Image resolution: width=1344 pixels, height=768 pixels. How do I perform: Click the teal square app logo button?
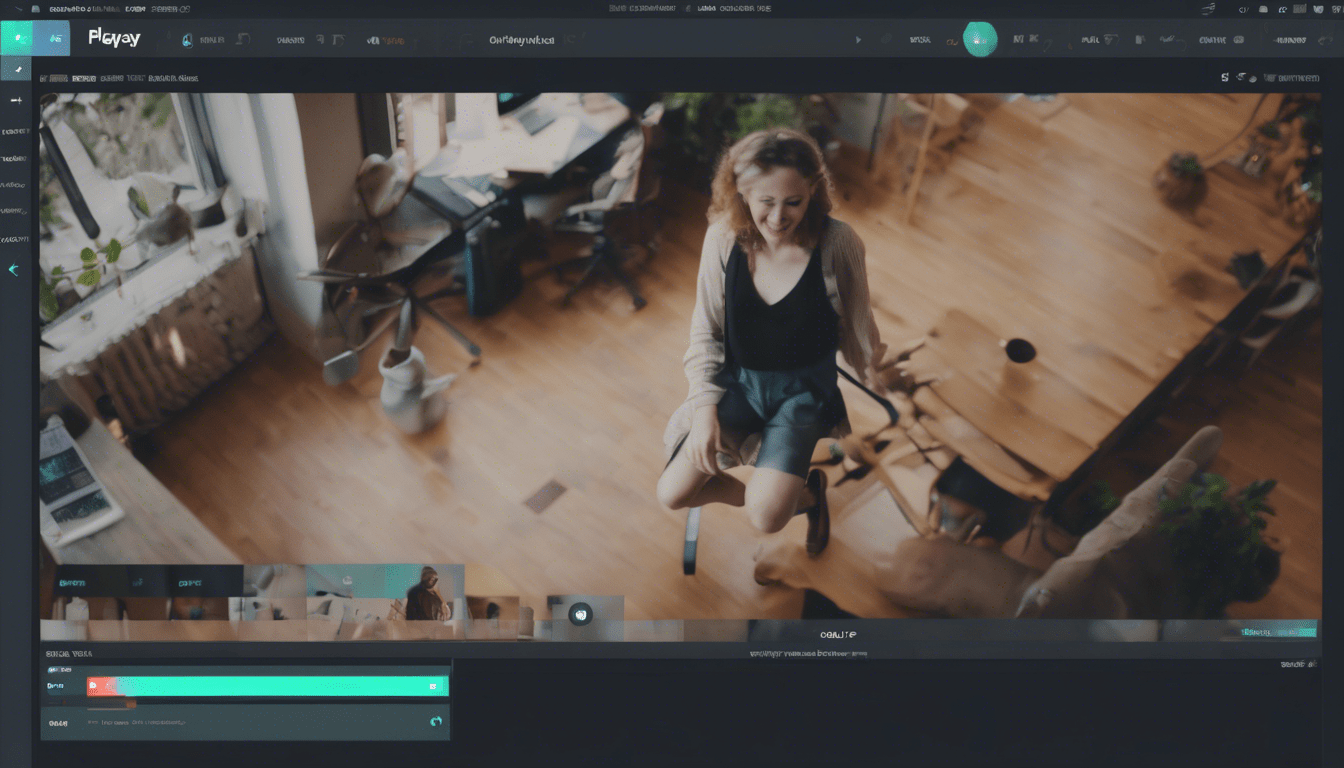(x=16, y=39)
